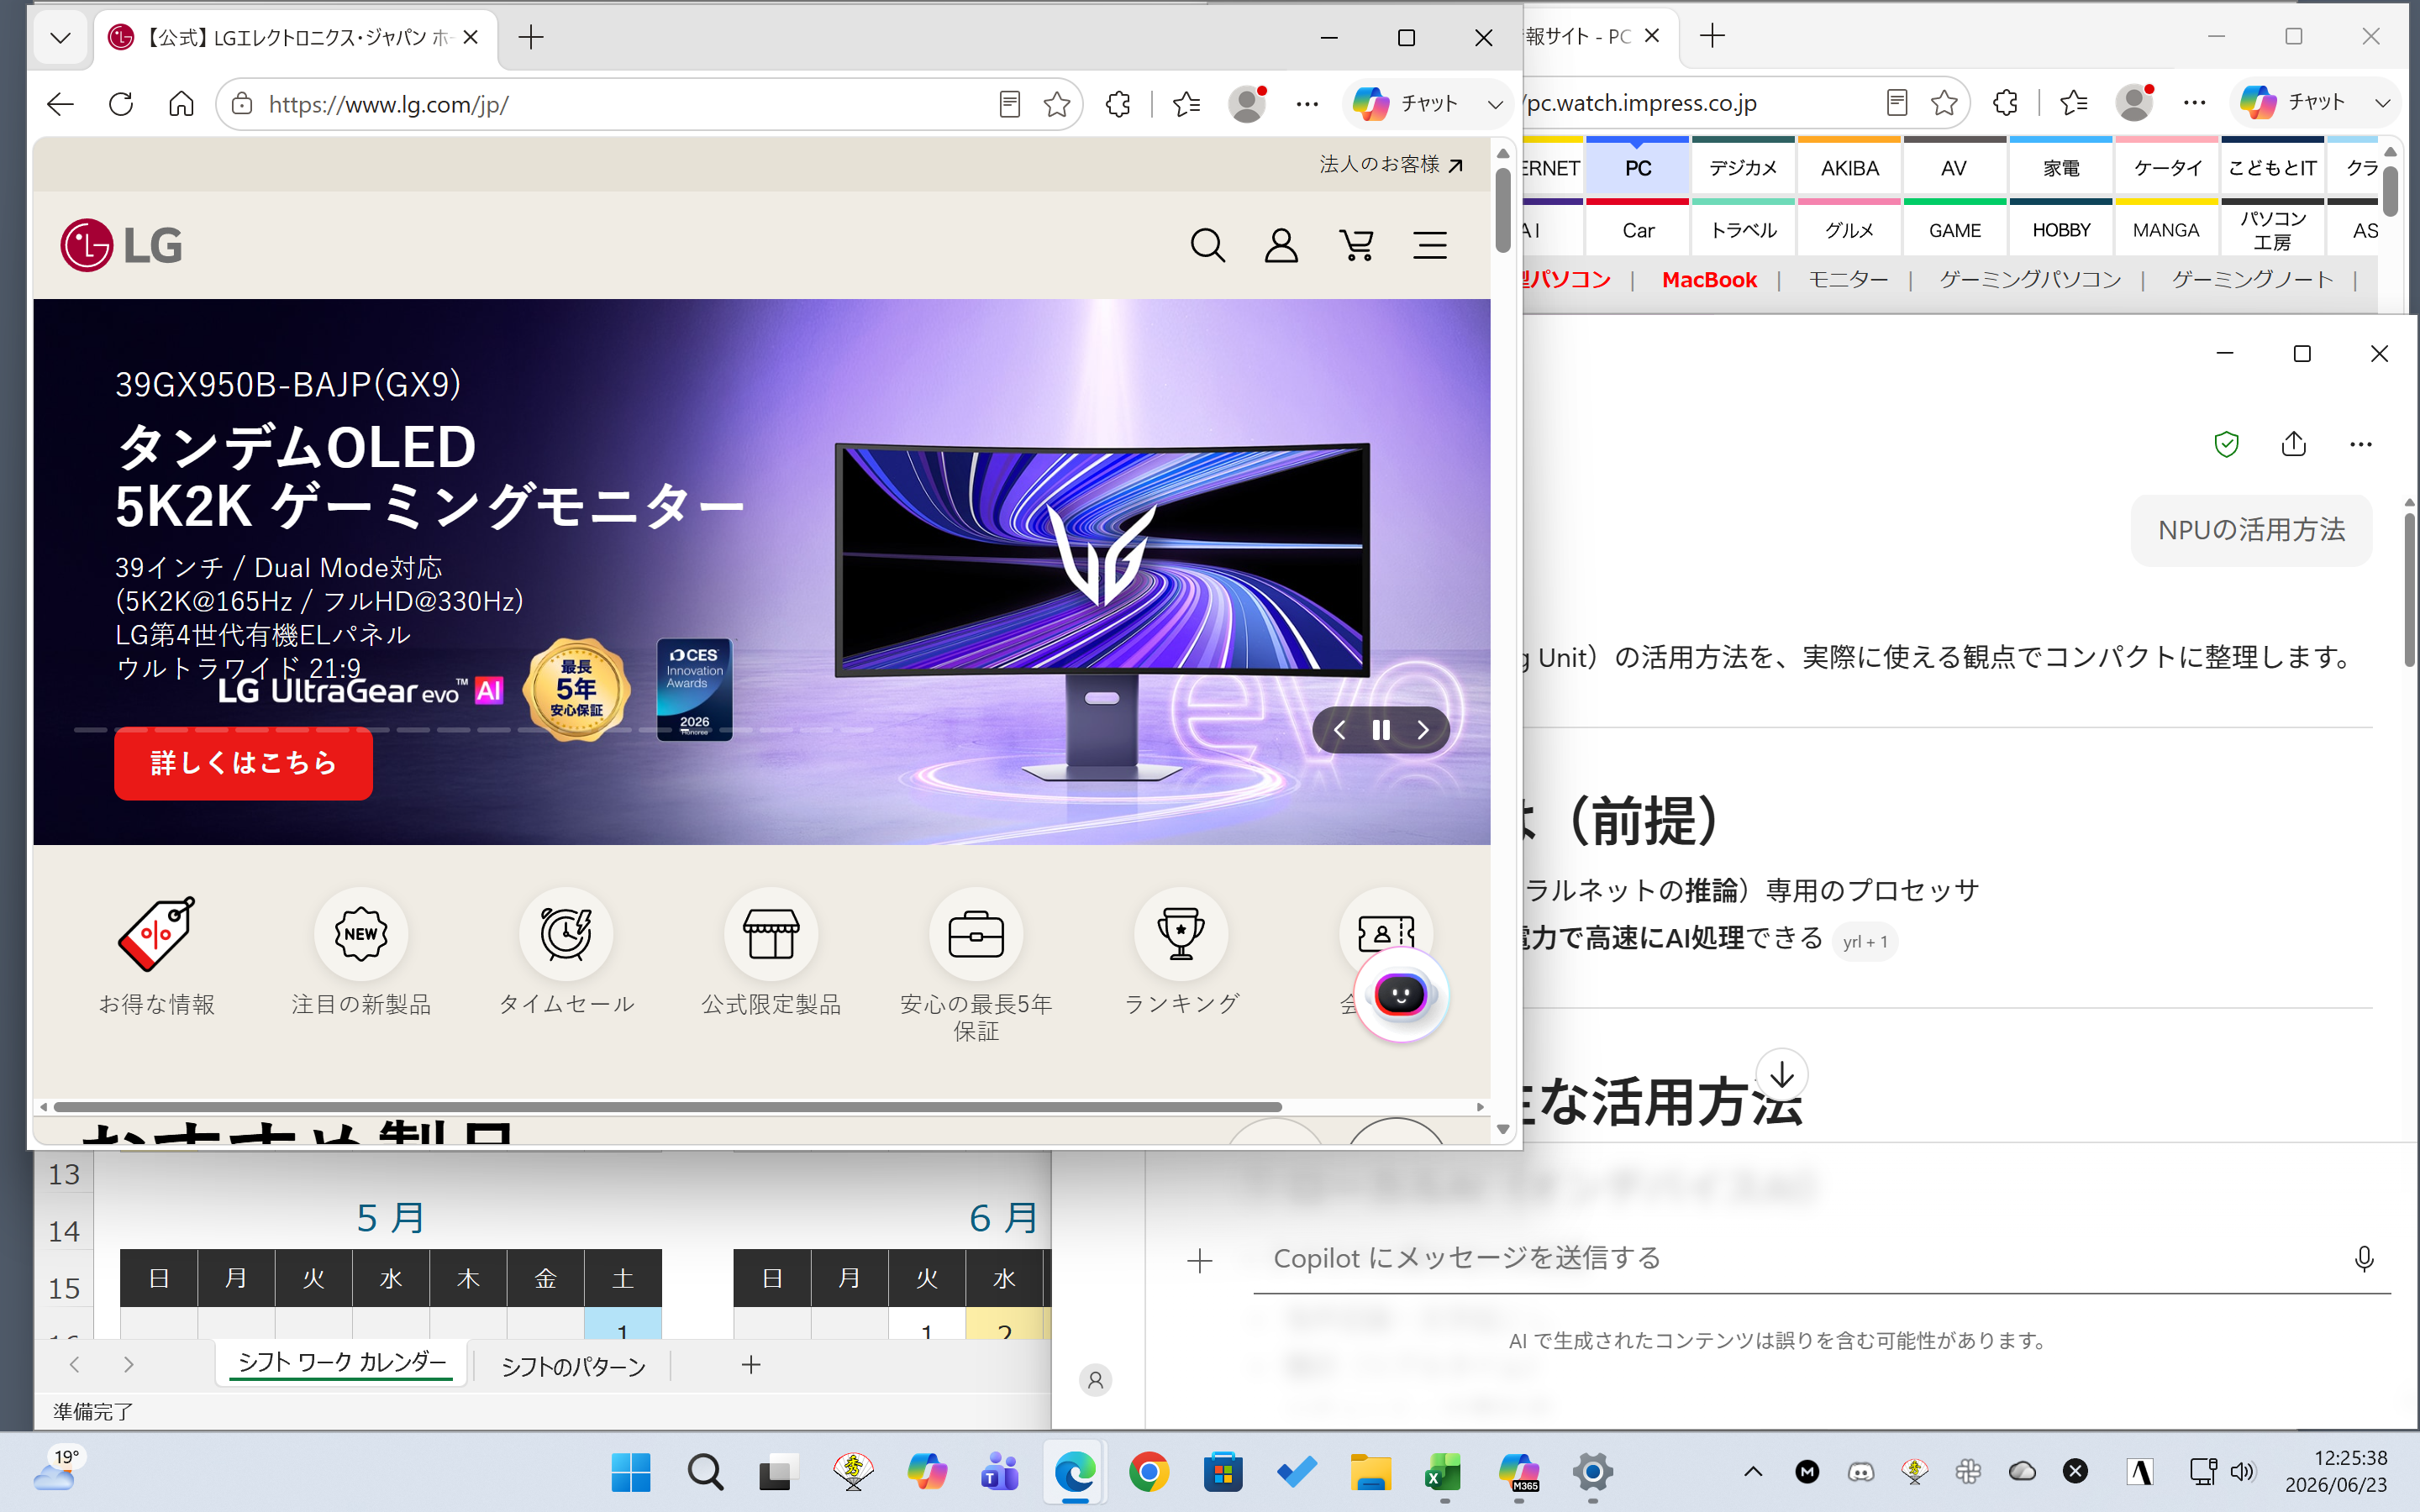Open the taskbar weather widget
Screen dimensions: 2420x1512
point(58,1470)
